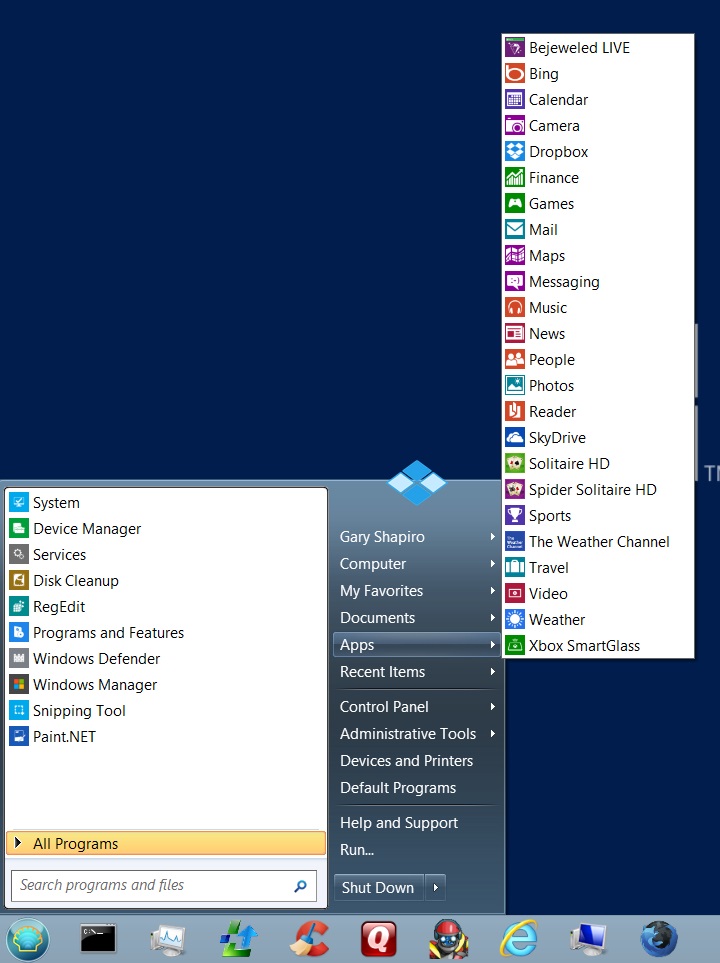This screenshot has width=720, height=963.
Task: Open the Weather sun icon
Action: [515, 620]
